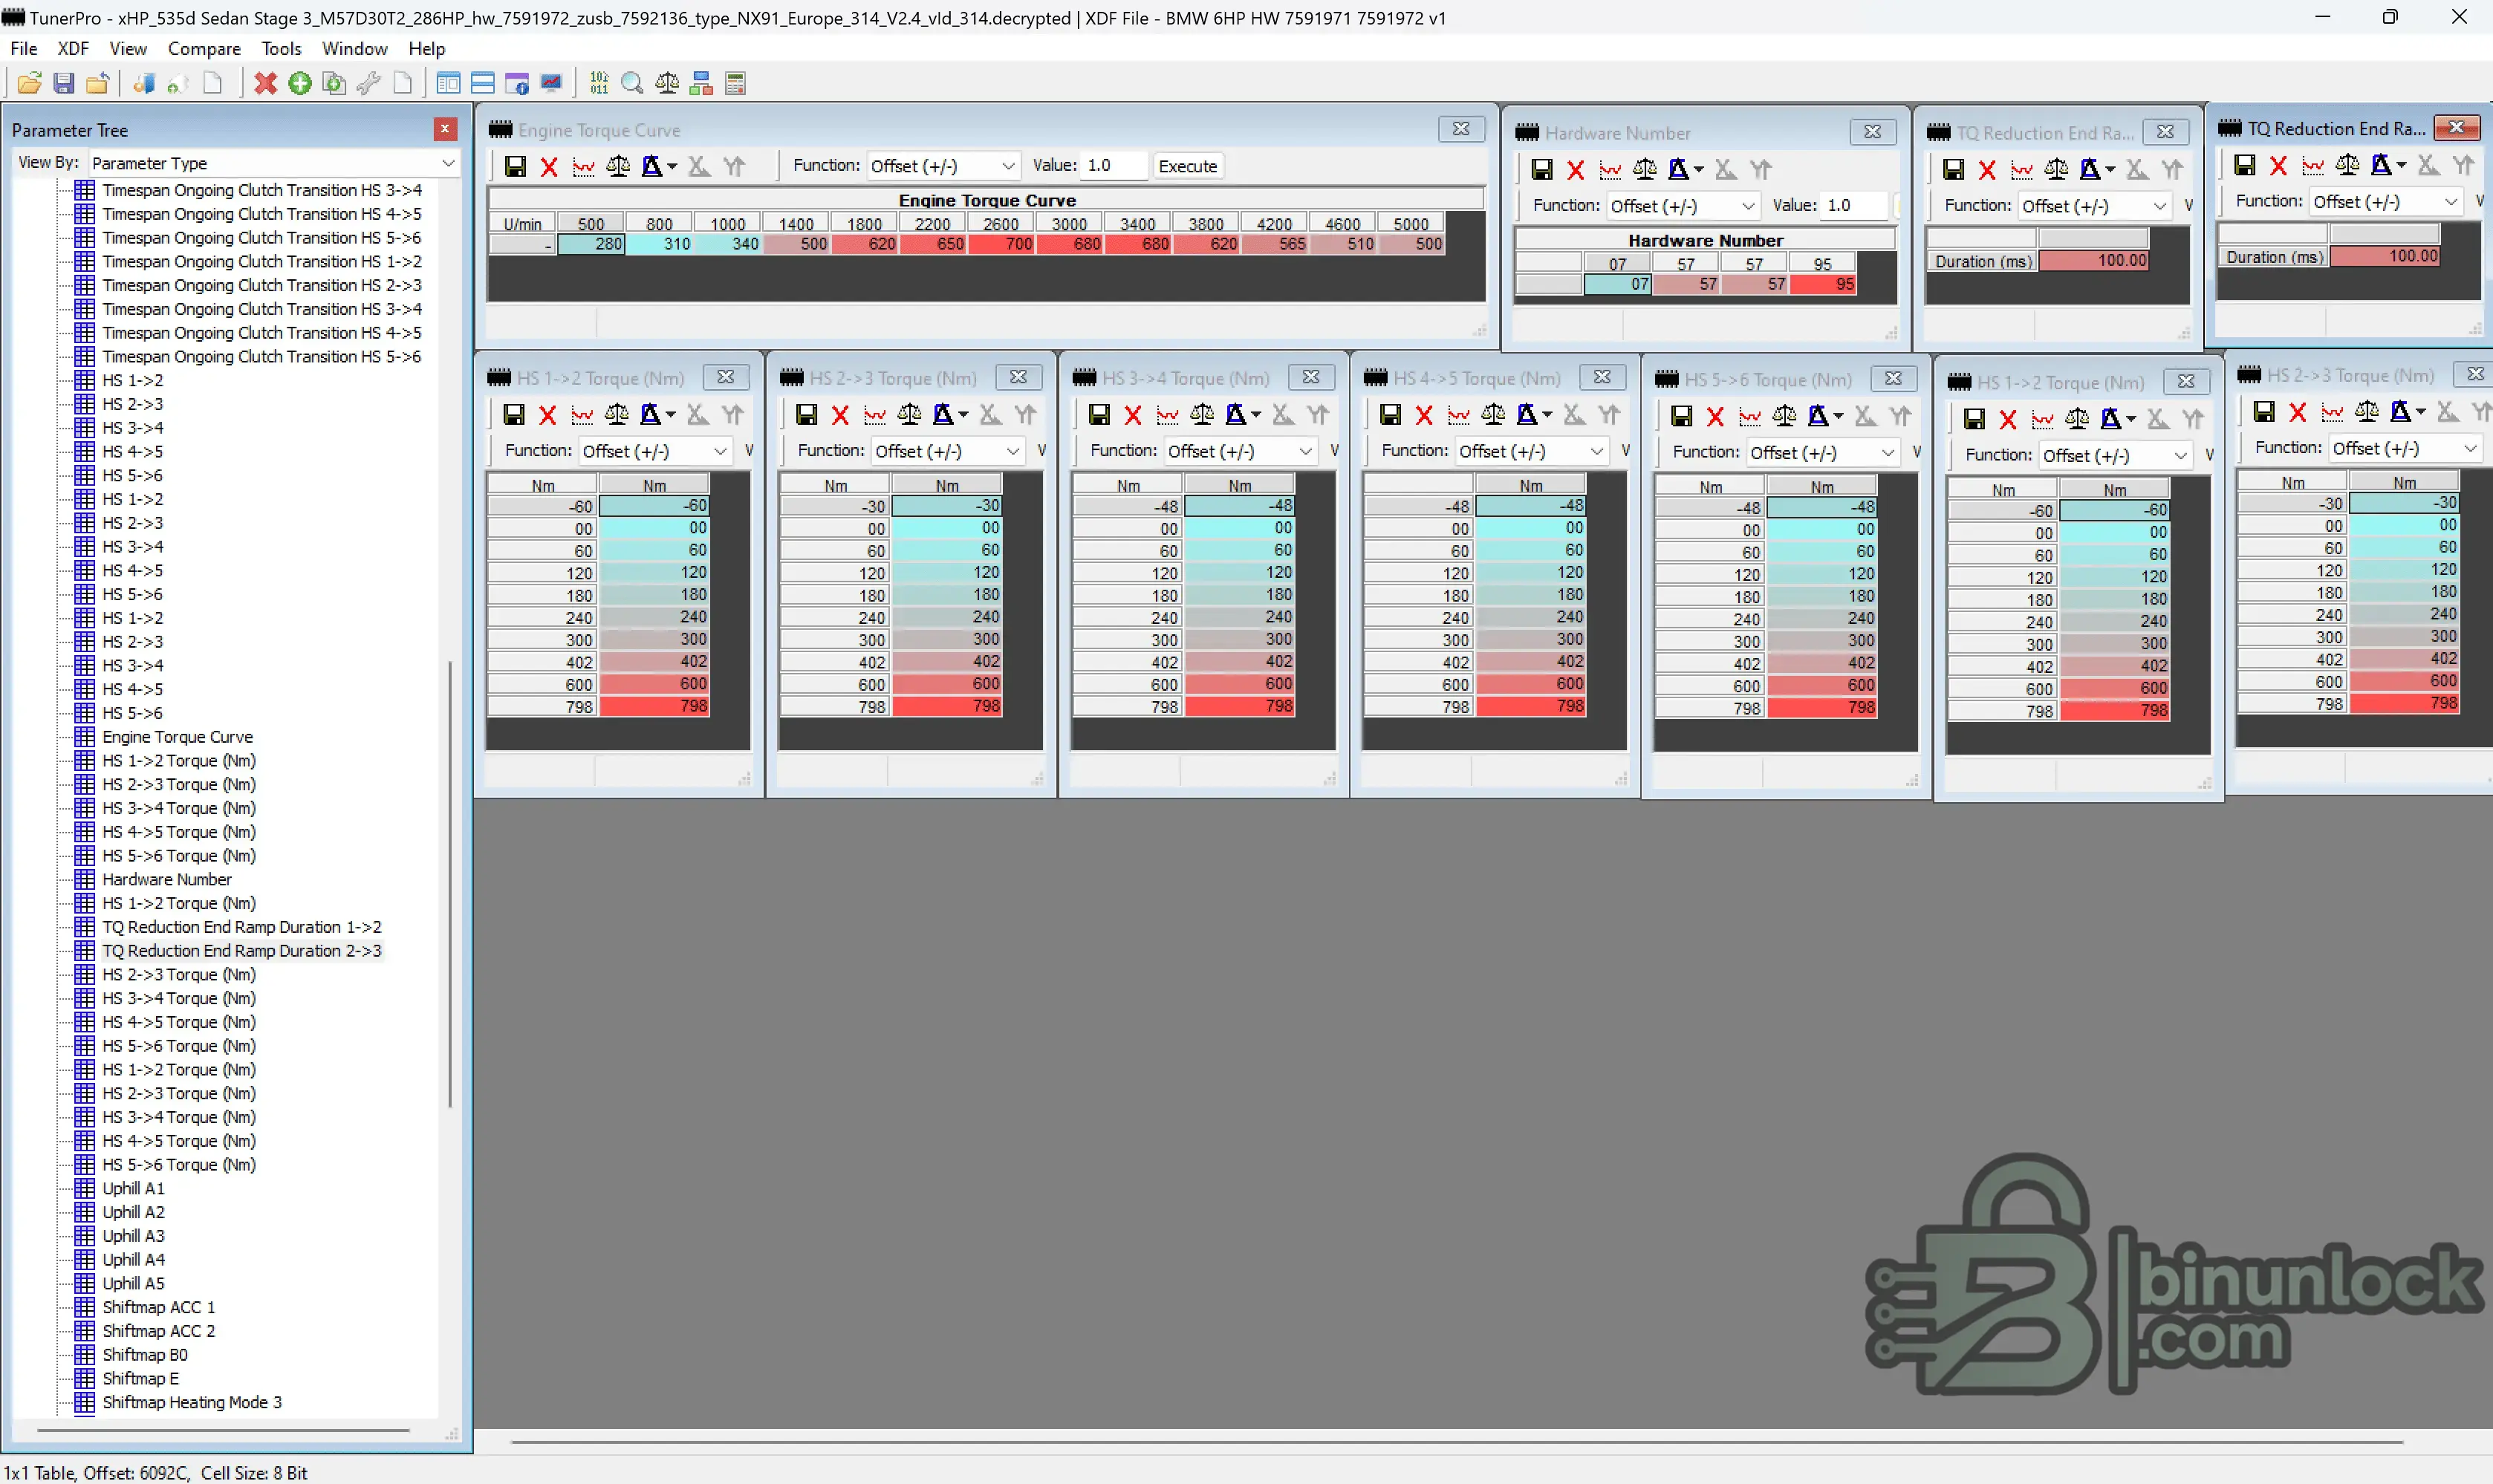Save the Hardware Number table with floppy icon
Viewport: 2493px width, 1484px height.
coord(1542,169)
